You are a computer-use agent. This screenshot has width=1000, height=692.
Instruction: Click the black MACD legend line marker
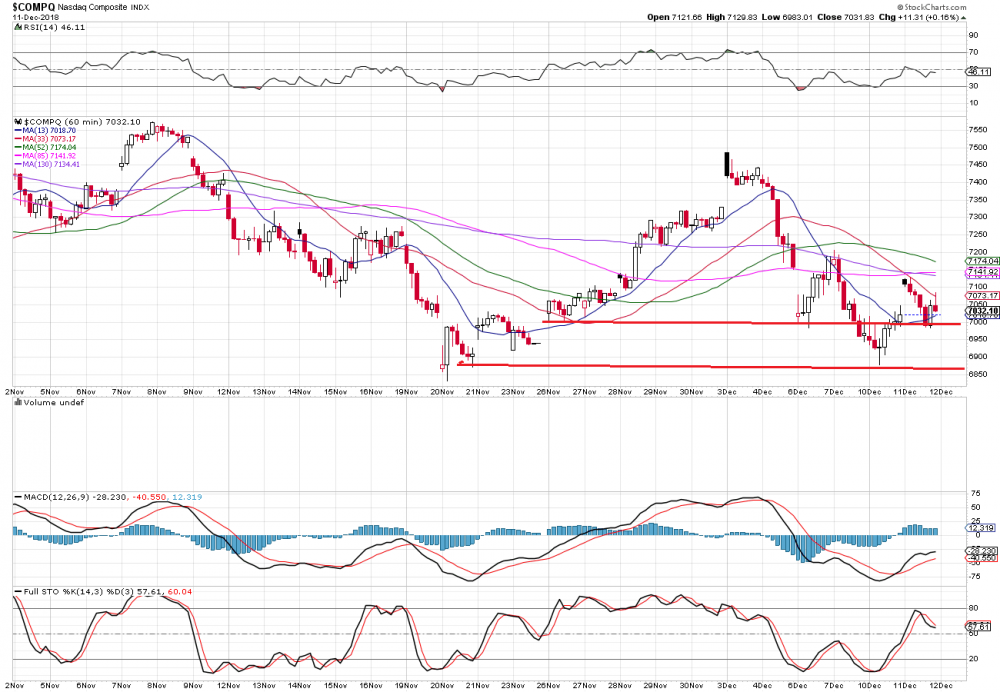click(18, 497)
